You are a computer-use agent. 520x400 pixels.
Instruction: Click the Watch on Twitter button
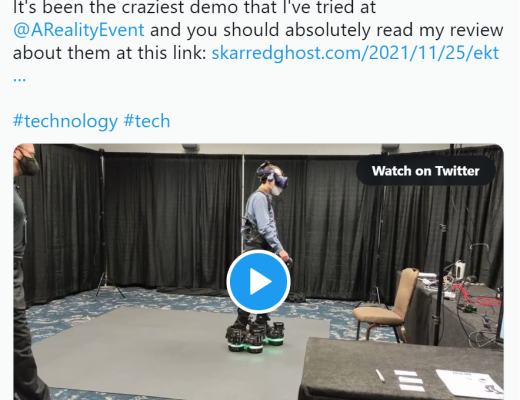coord(426,171)
